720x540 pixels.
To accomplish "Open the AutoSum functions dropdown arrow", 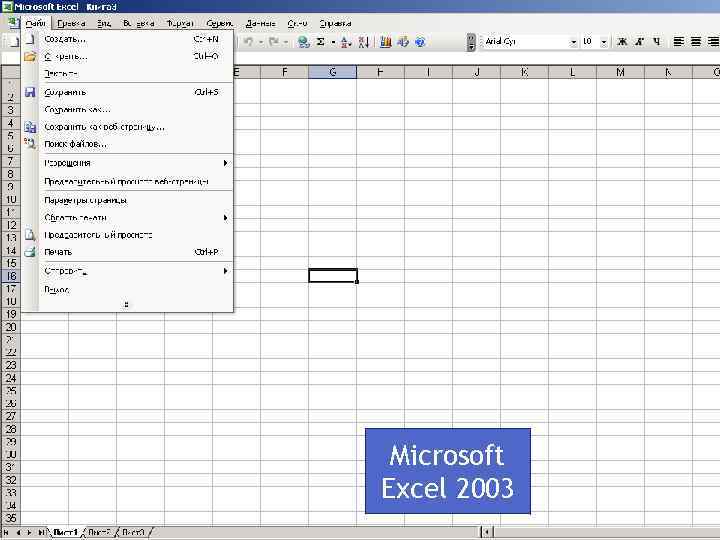I will tap(333, 42).
